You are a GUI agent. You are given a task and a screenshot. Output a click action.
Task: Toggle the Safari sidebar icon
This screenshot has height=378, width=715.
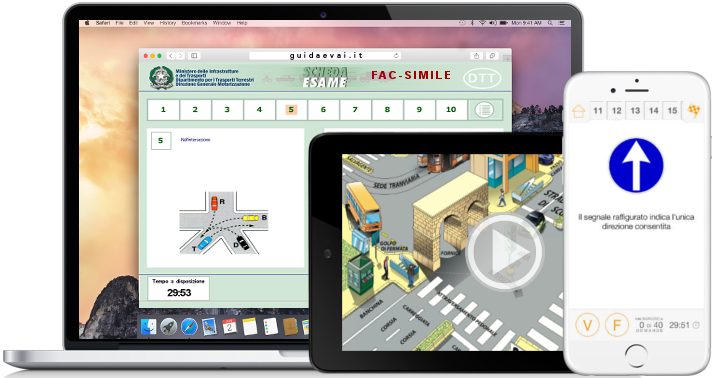[x=194, y=56]
